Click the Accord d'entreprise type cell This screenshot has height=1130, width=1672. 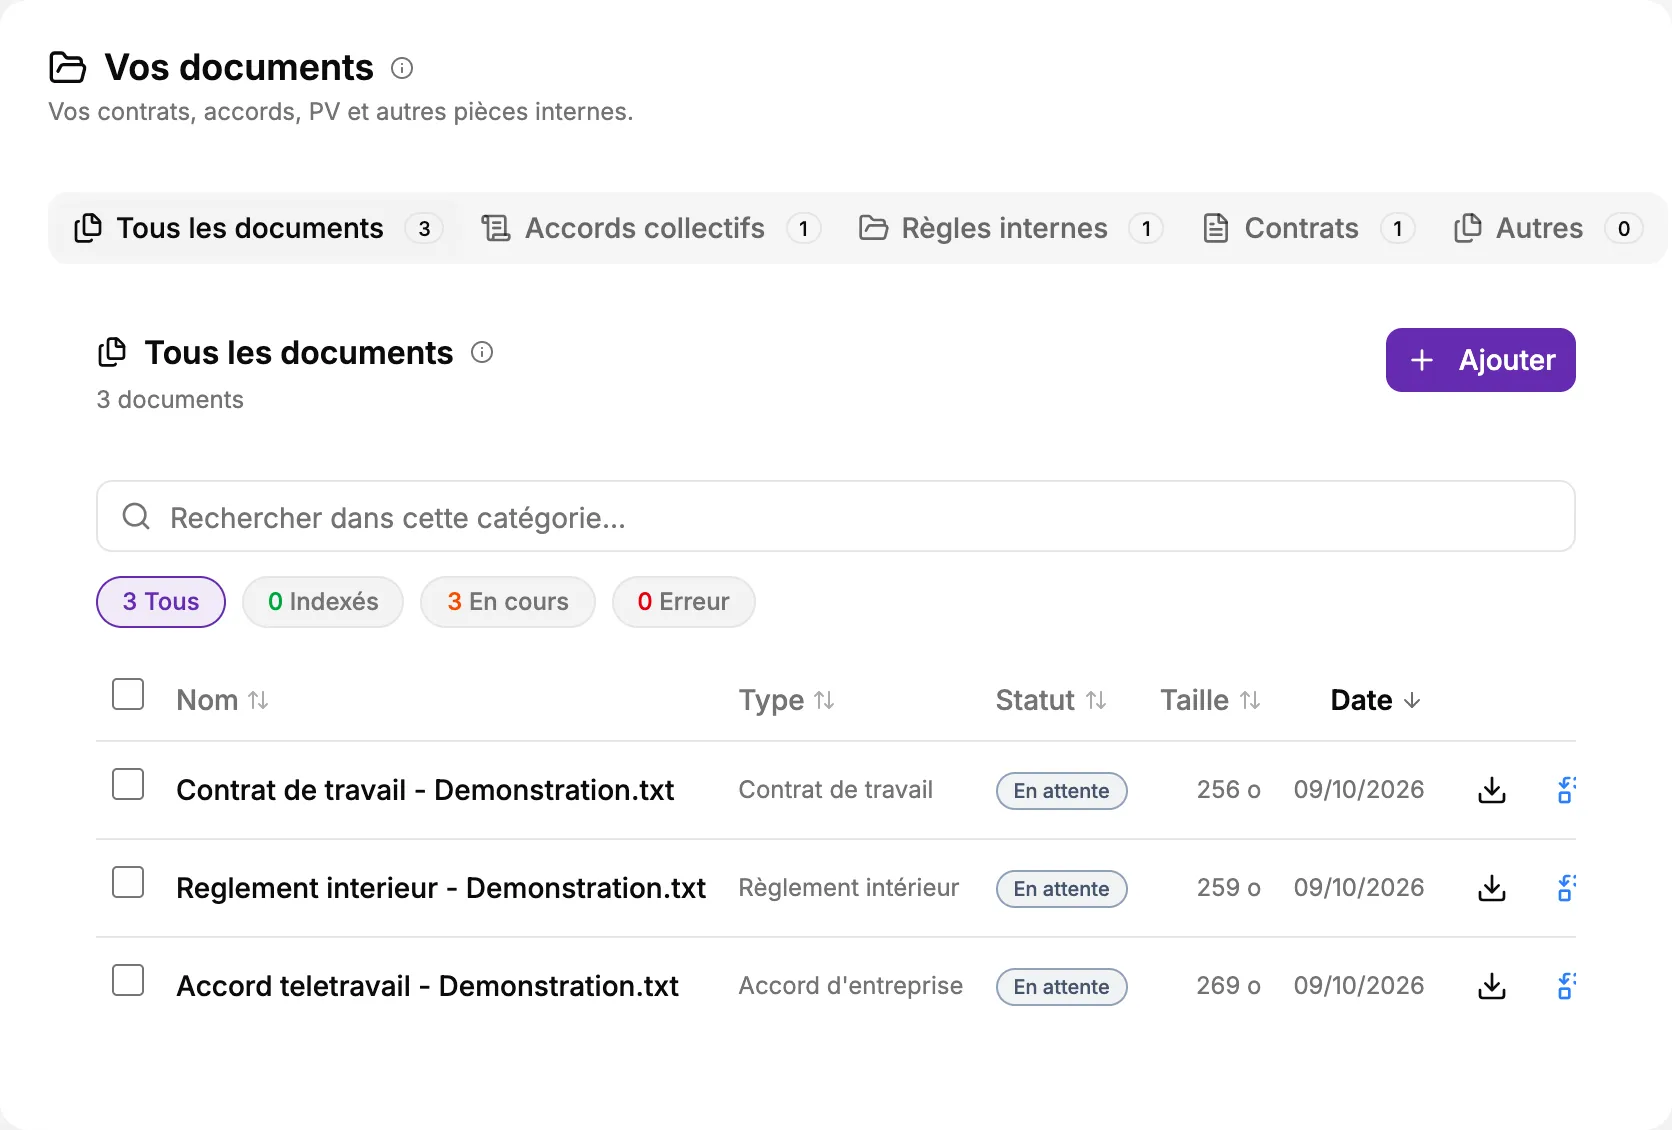click(851, 986)
